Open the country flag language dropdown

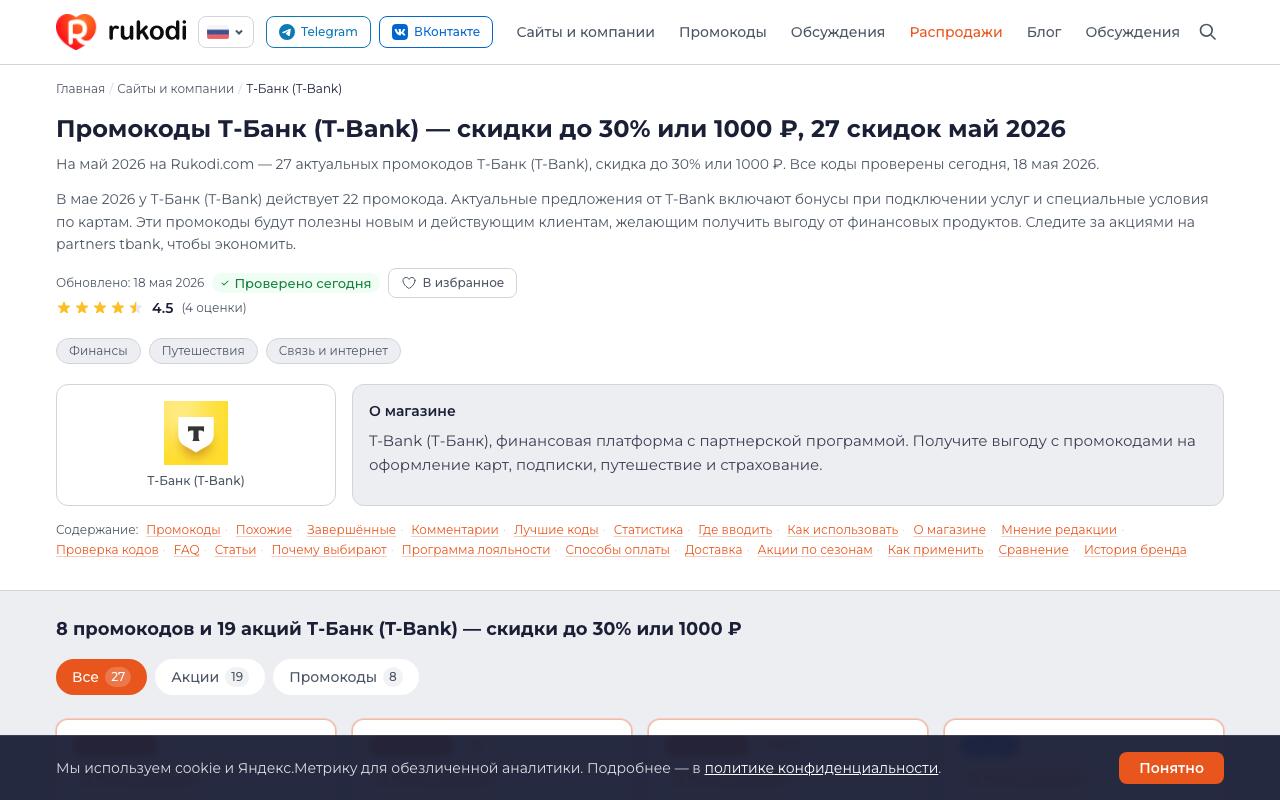226,32
